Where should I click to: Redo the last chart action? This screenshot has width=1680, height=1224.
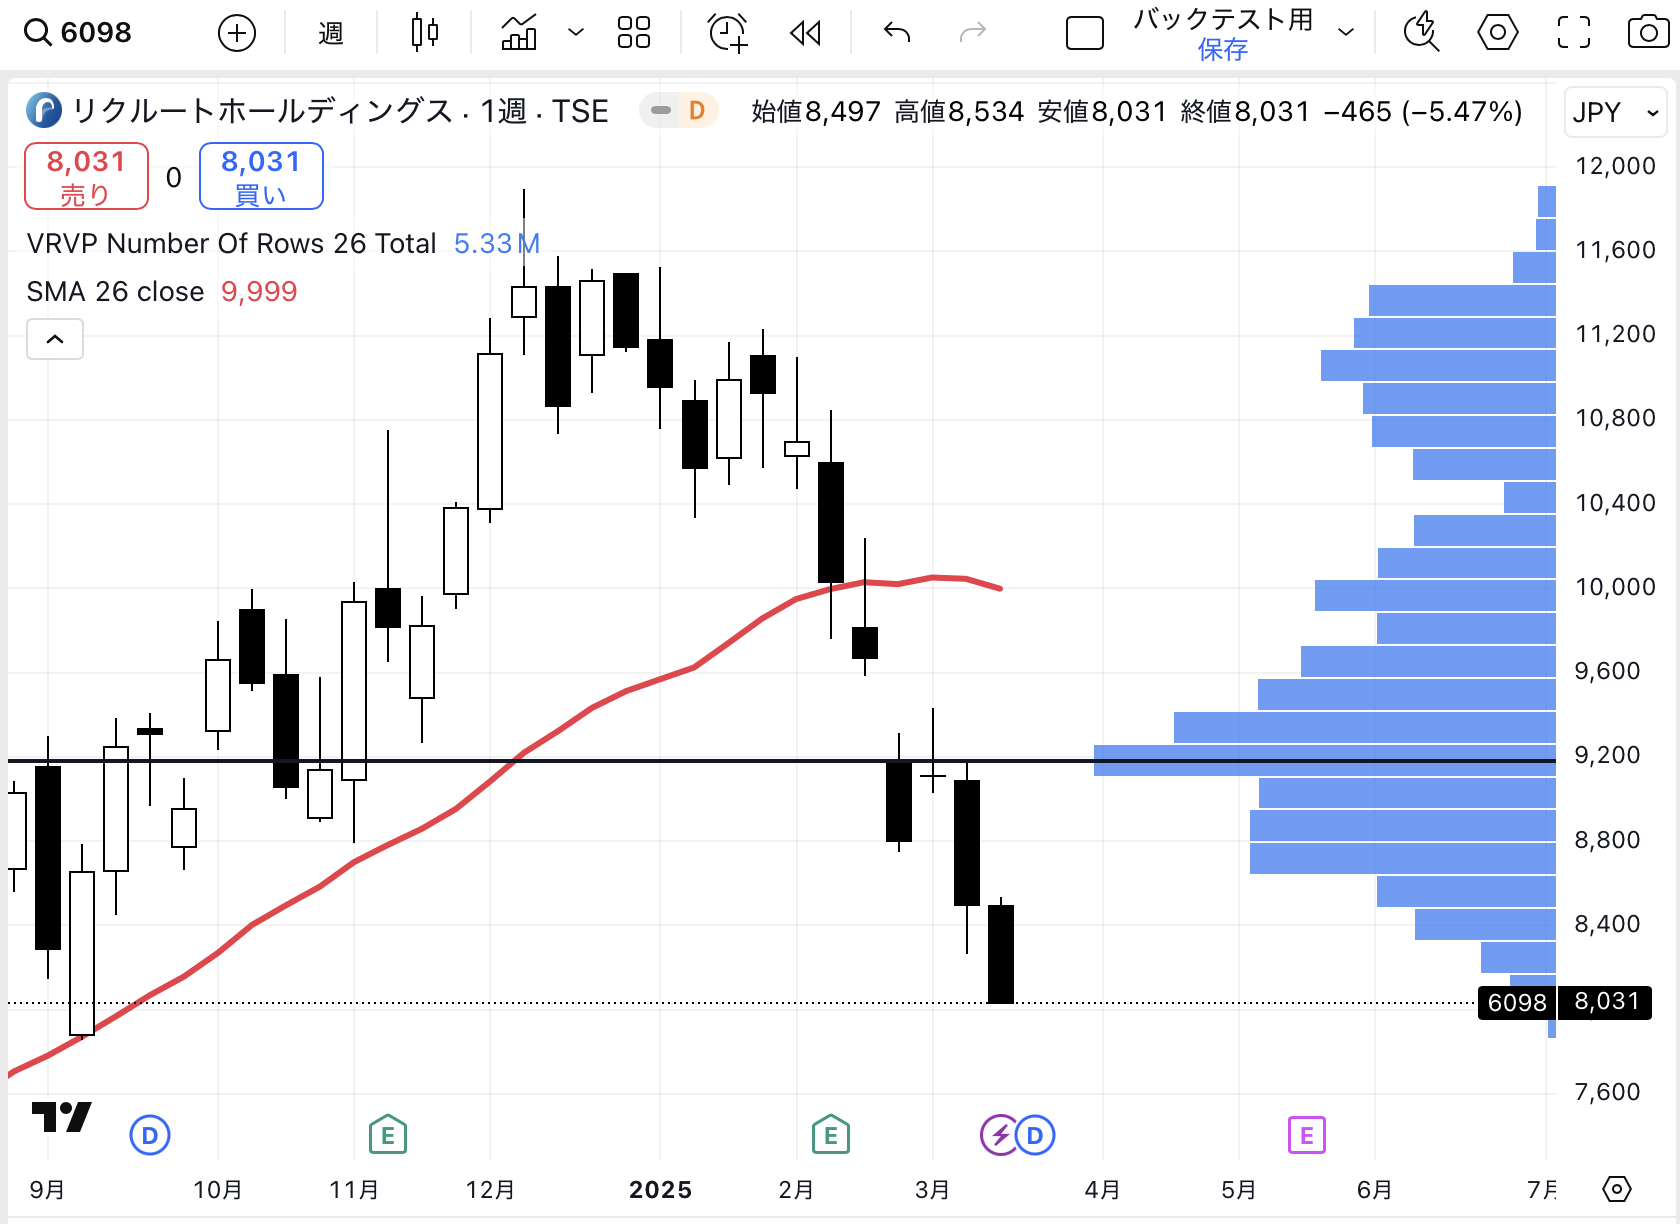coord(972,33)
